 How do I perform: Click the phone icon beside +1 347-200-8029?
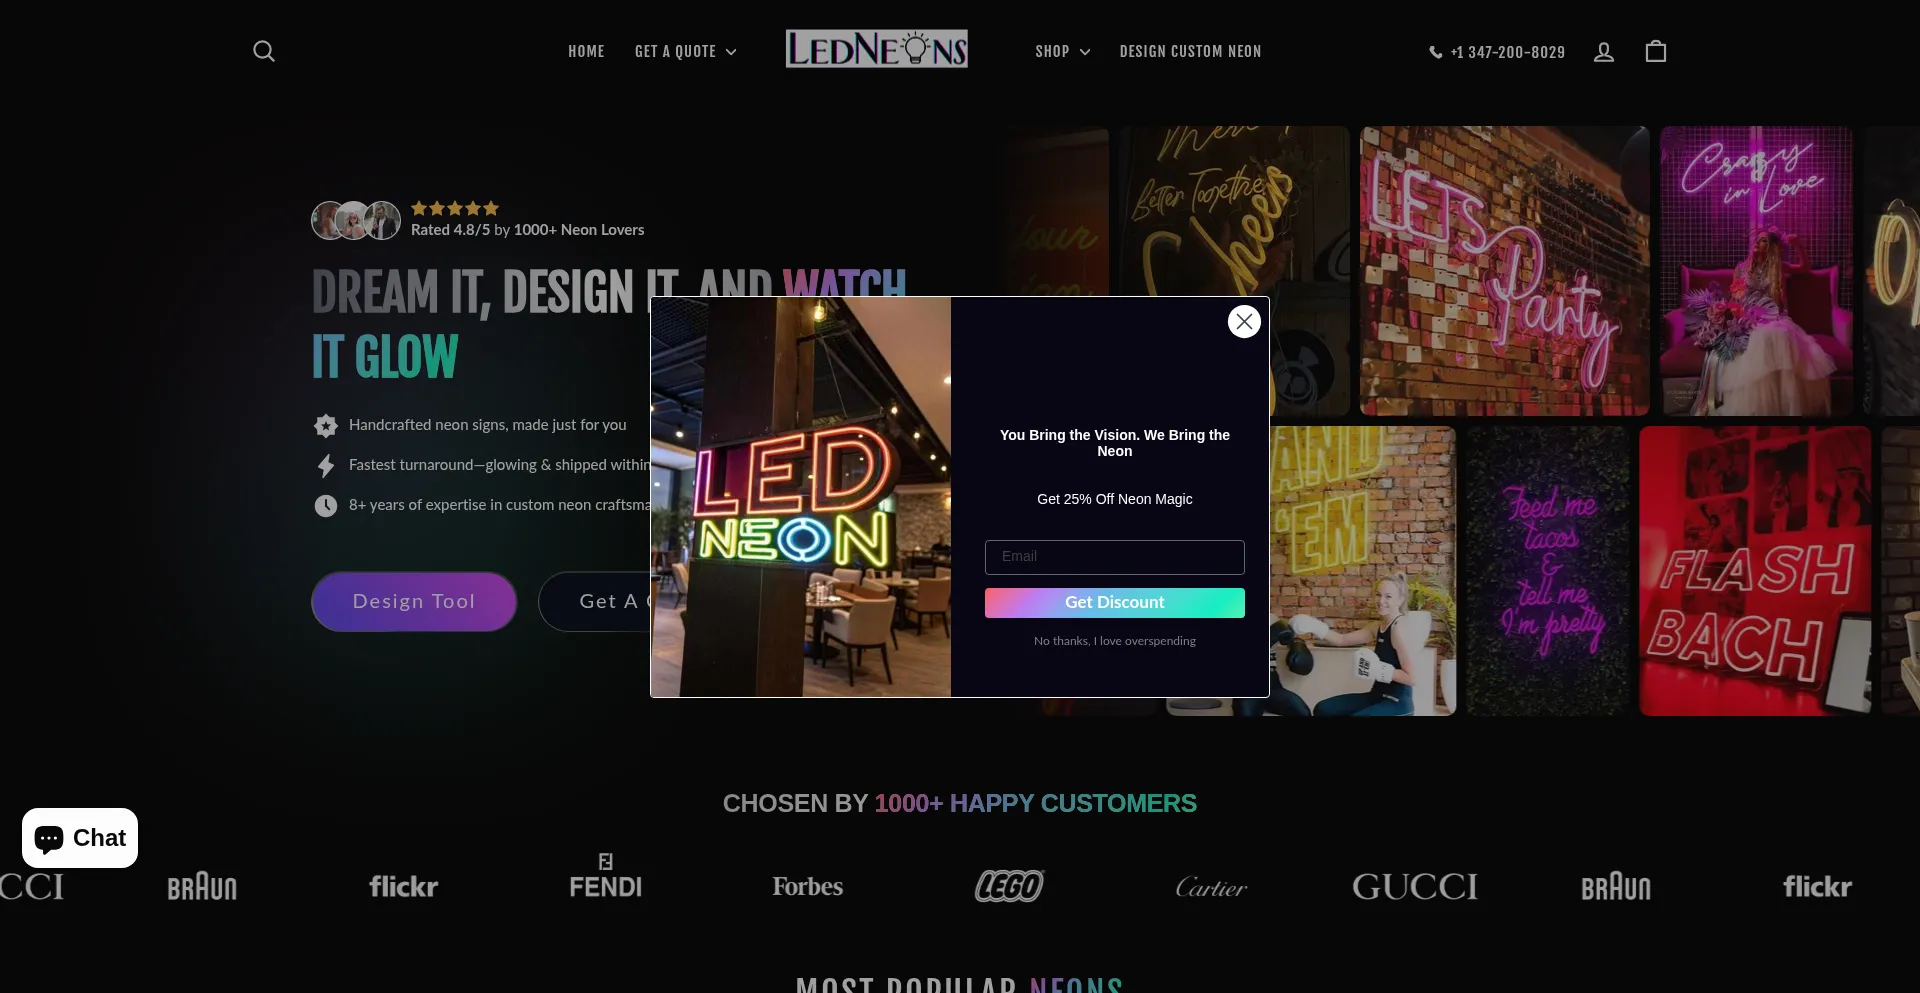tap(1436, 52)
